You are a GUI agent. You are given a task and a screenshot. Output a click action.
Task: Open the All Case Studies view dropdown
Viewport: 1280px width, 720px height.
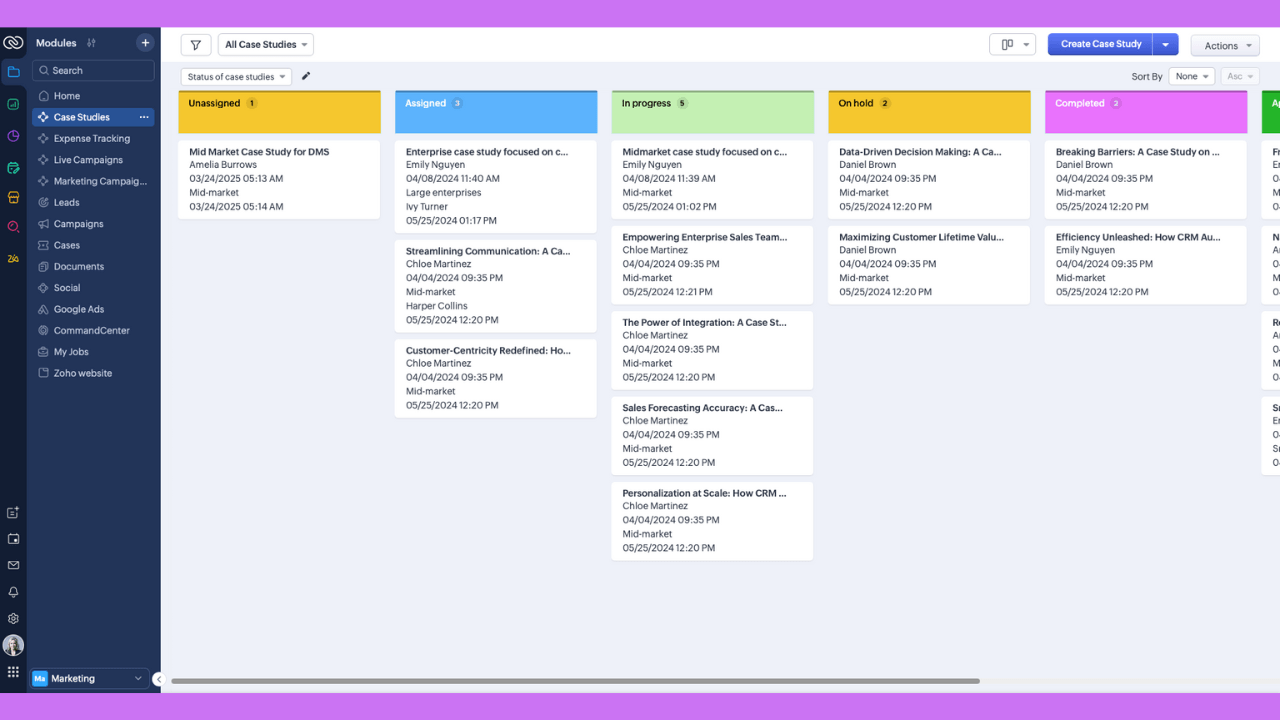266,44
